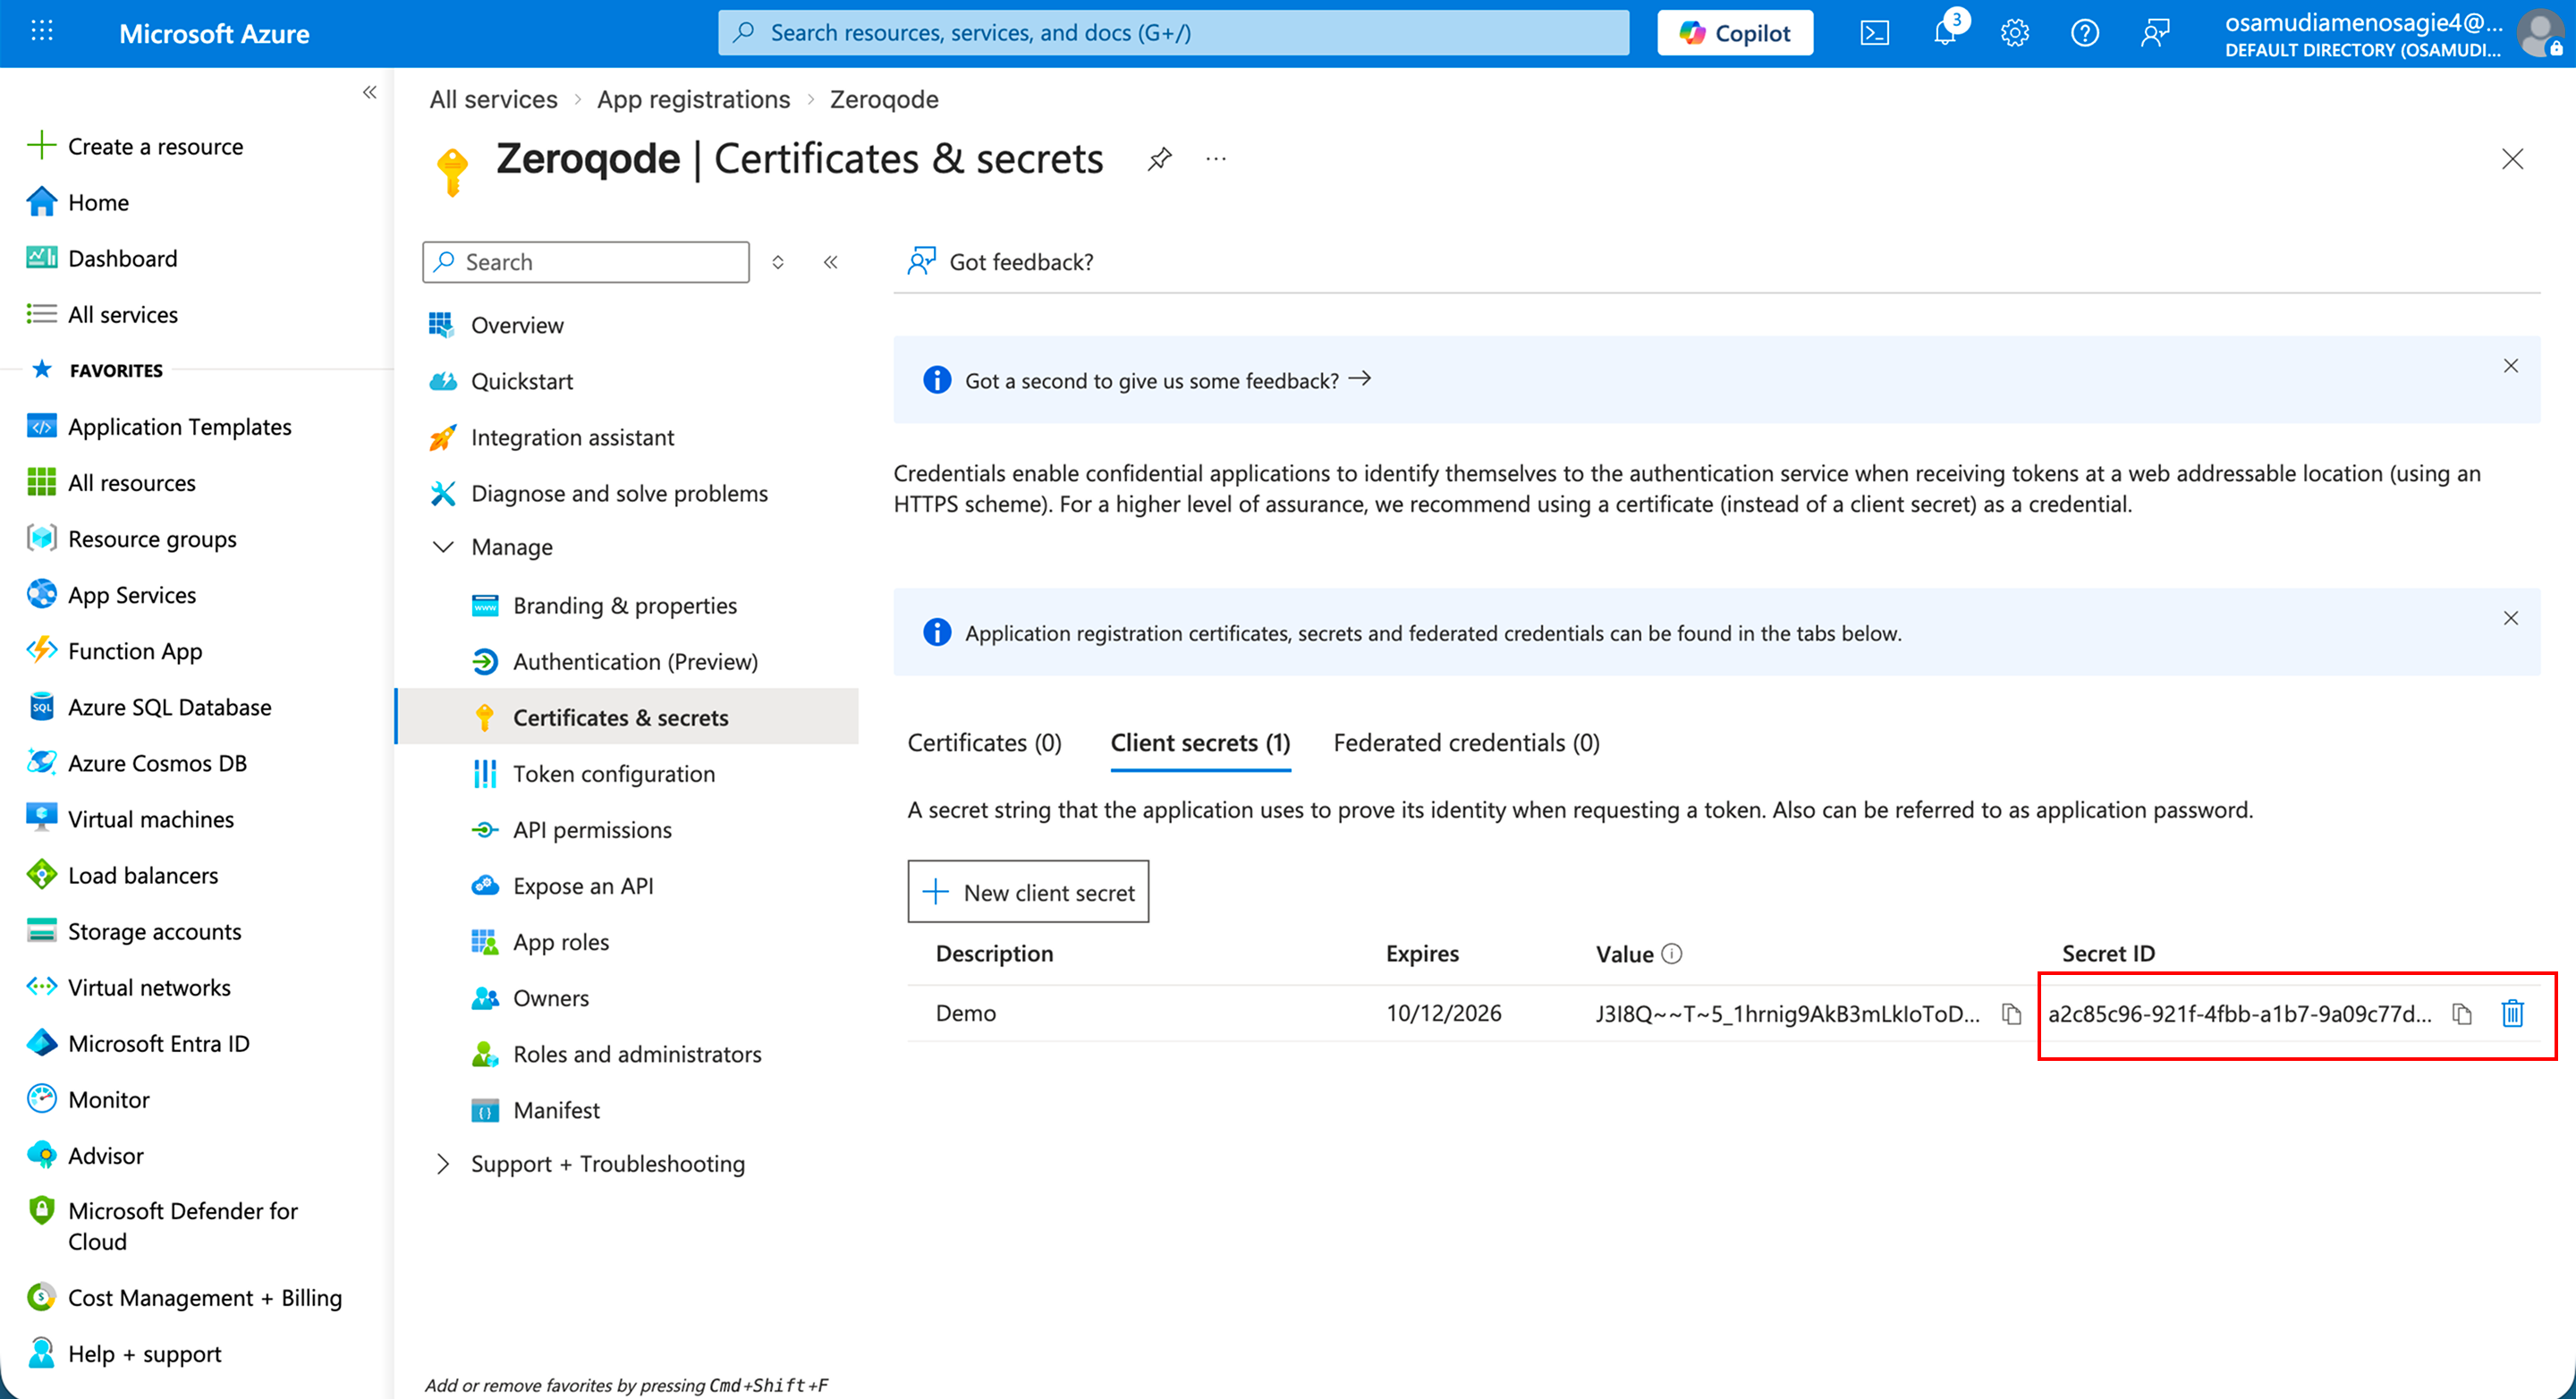The width and height of the screenshot is (2576, 1399).
Task: Switch to the Certificates (0) tab
Action: pyautogui.click(x=984, y=743)
